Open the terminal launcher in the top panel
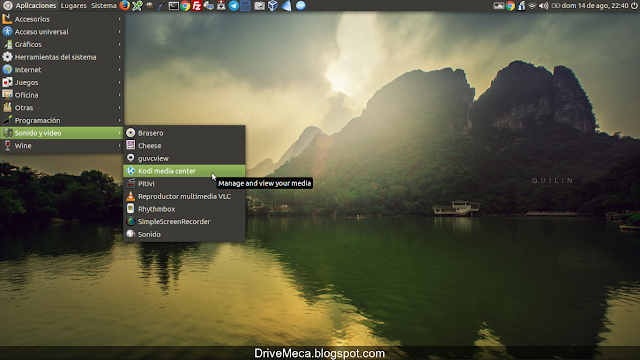This screenshot has width=640, height=360. [173, 6]
